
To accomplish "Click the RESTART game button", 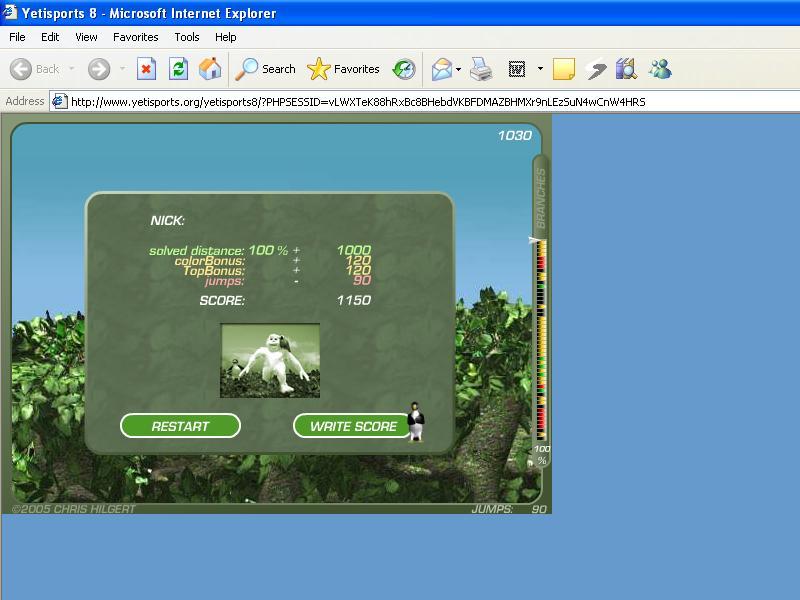I will click(180, 426).
